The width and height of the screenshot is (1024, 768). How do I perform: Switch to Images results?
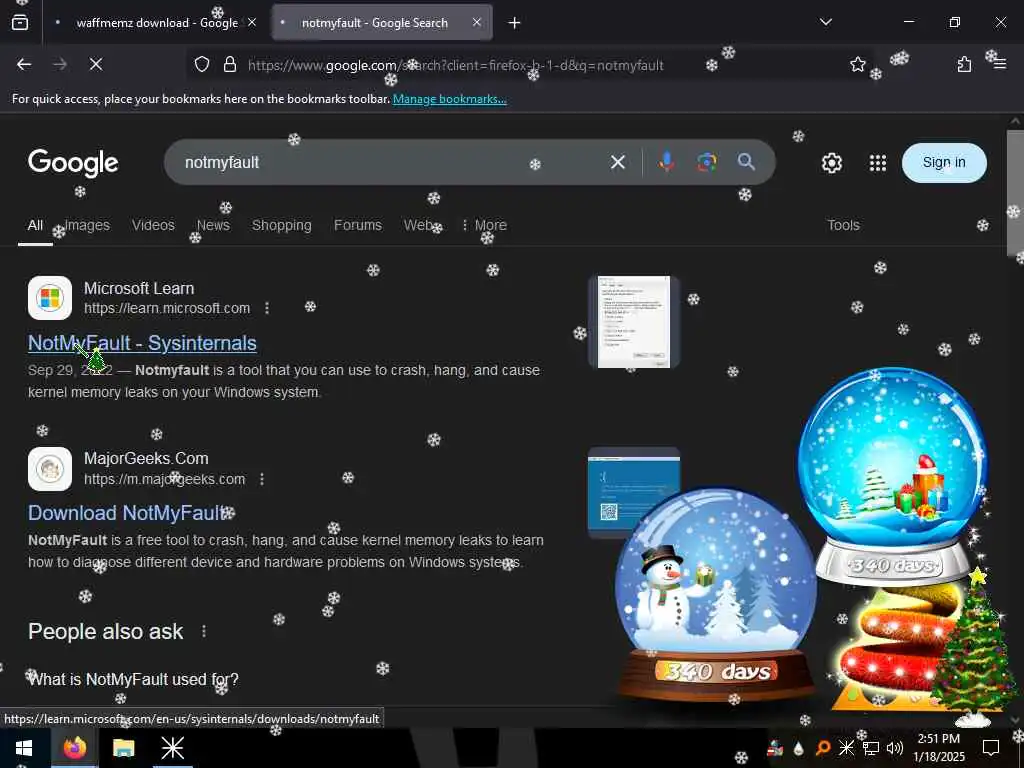[x=87, y=225]
